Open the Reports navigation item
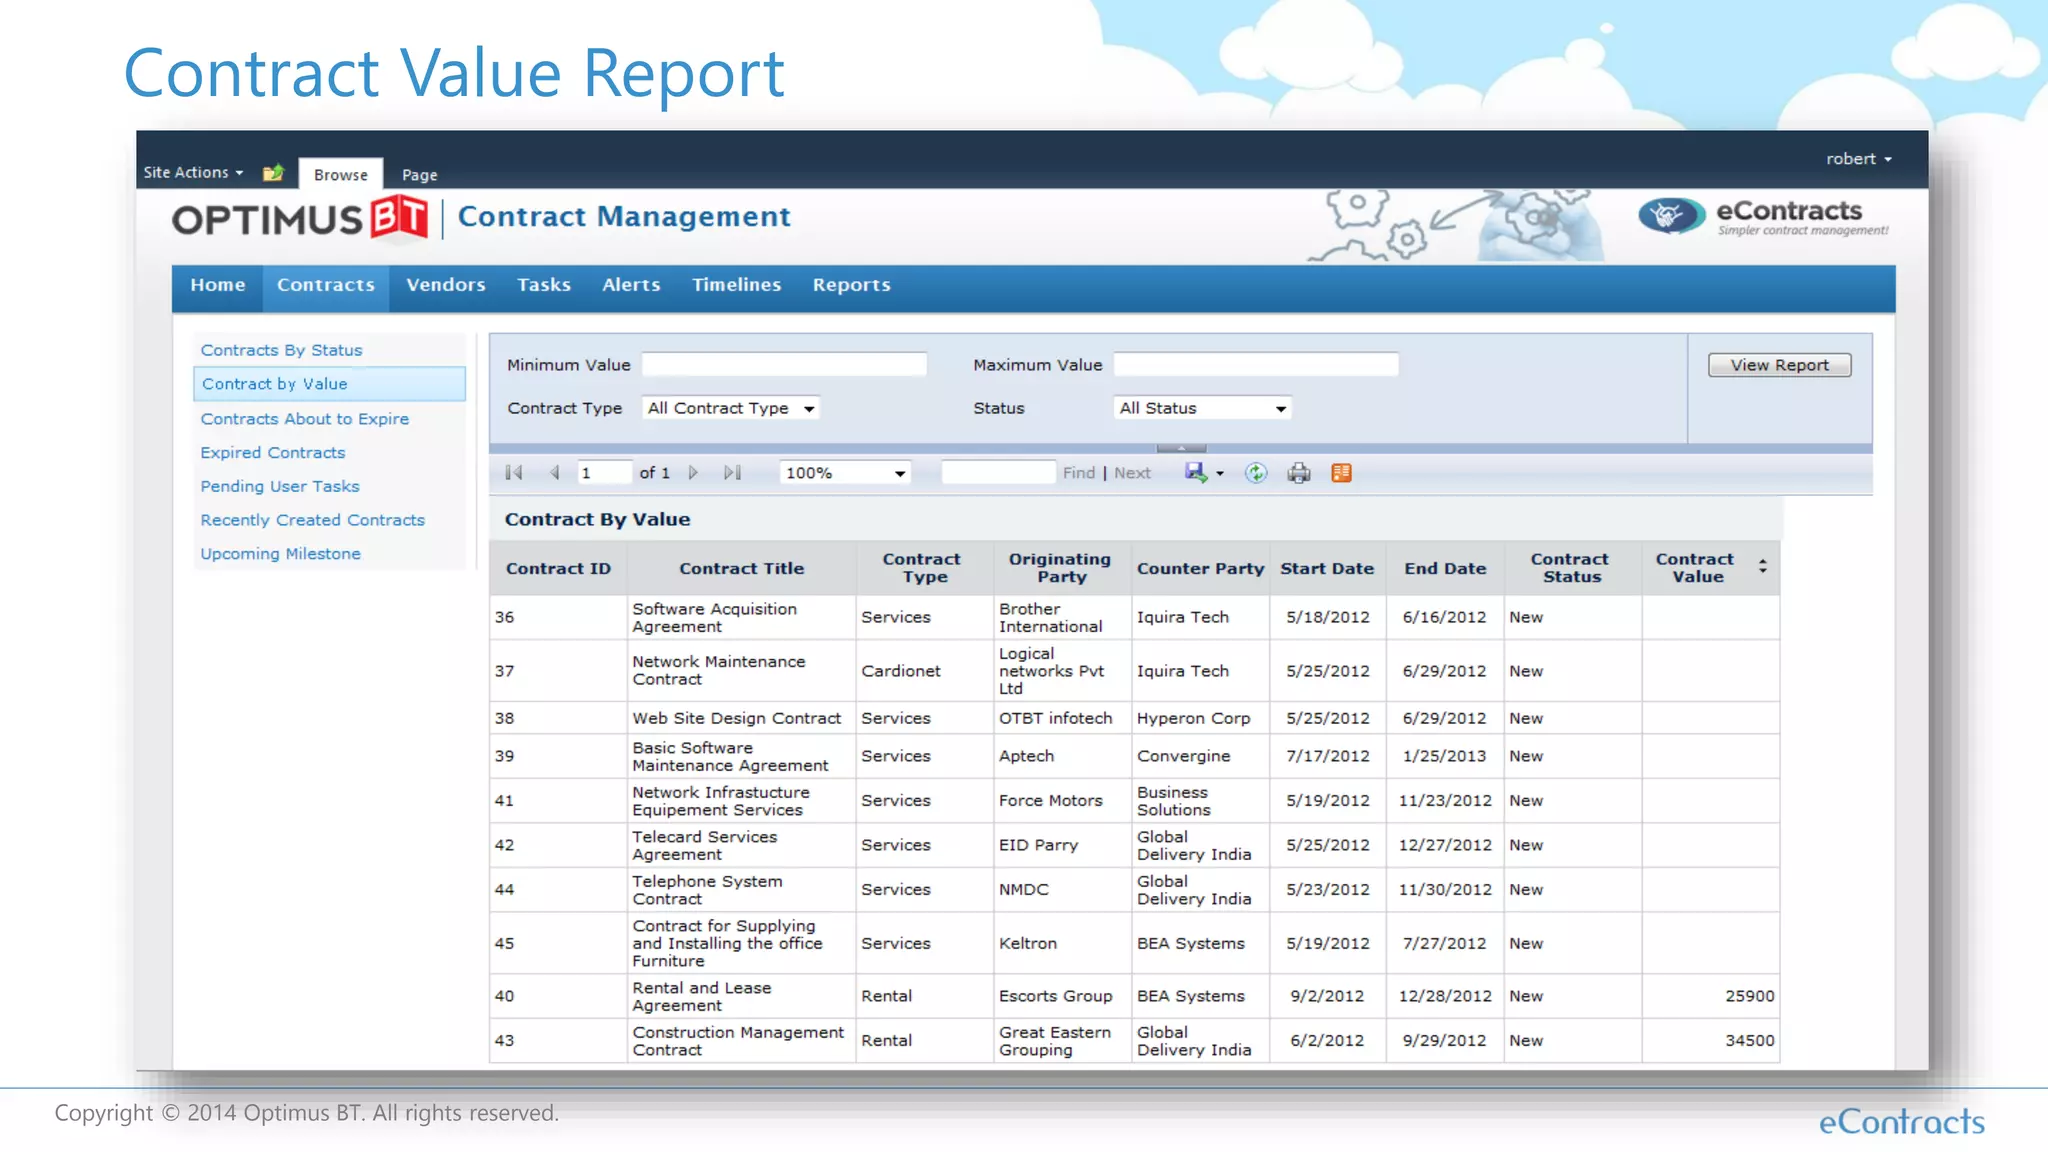The image size is (2048, 1152). tap(851, 285)
